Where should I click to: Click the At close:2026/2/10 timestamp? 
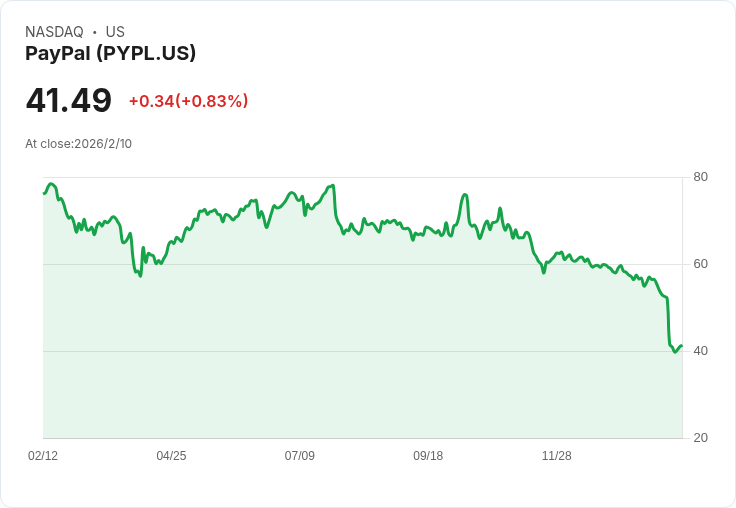[x=78, y=144]
